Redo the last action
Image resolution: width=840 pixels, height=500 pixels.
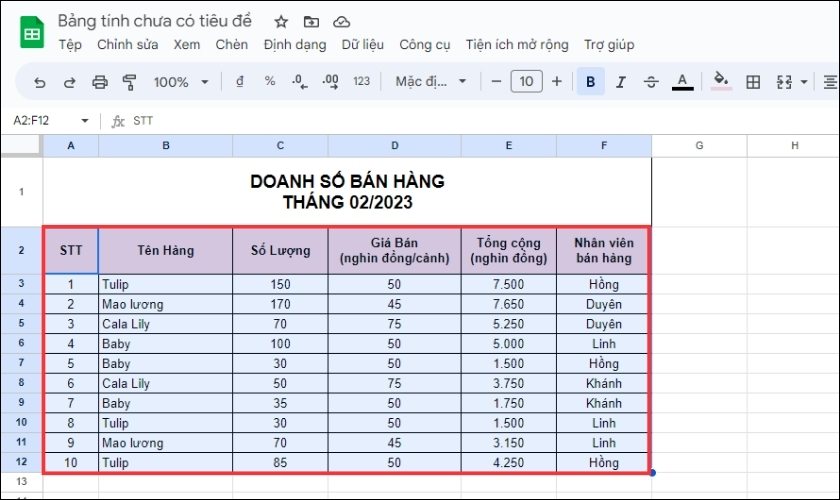click(x=70, y=82)
